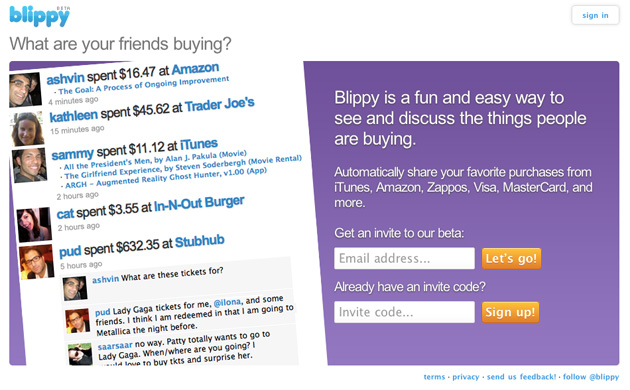
Task: Open pud's large profile photo
Action: point(36,262)
